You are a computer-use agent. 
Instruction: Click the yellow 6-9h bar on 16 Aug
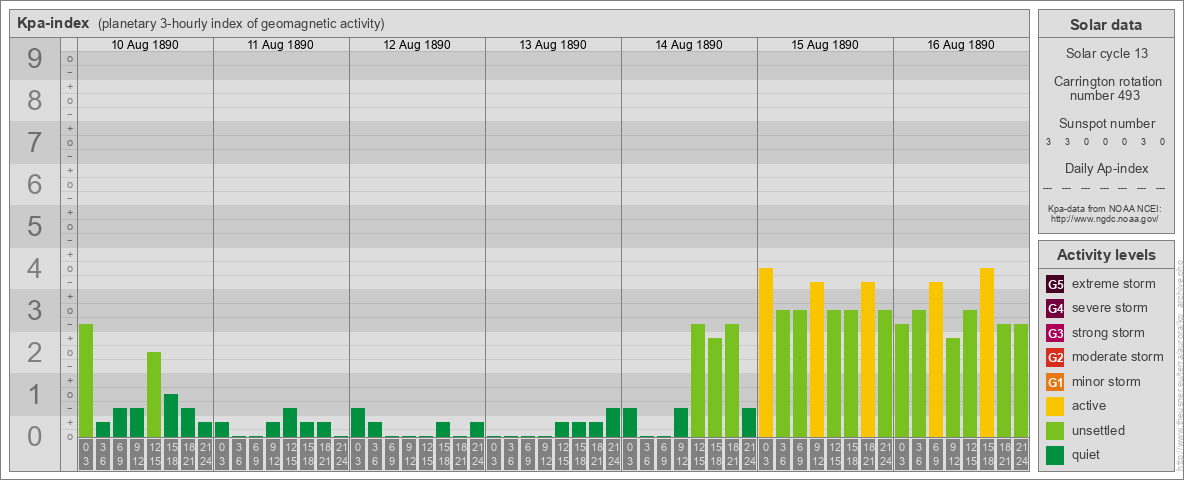tap(936, 359)
